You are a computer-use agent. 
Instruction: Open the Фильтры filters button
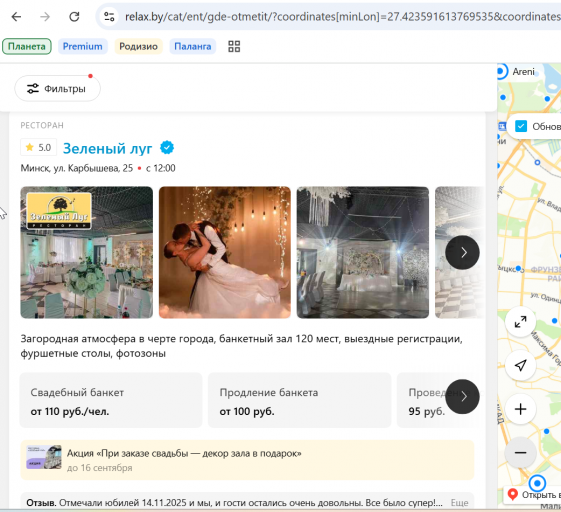point(57,88)
